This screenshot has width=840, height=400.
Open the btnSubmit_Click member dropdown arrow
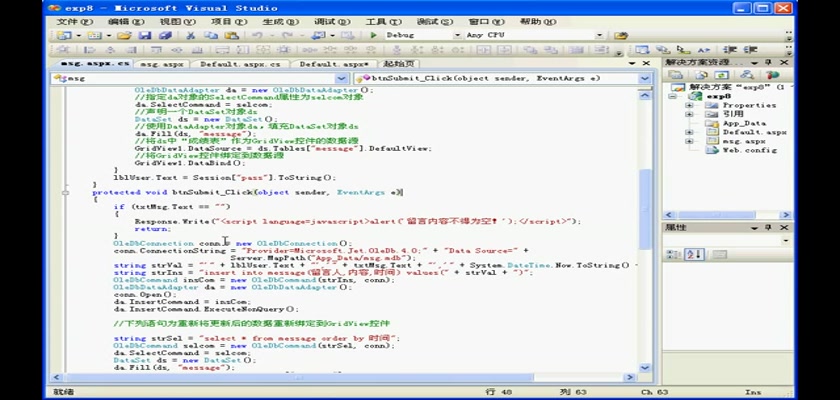[x=644, y=78]
